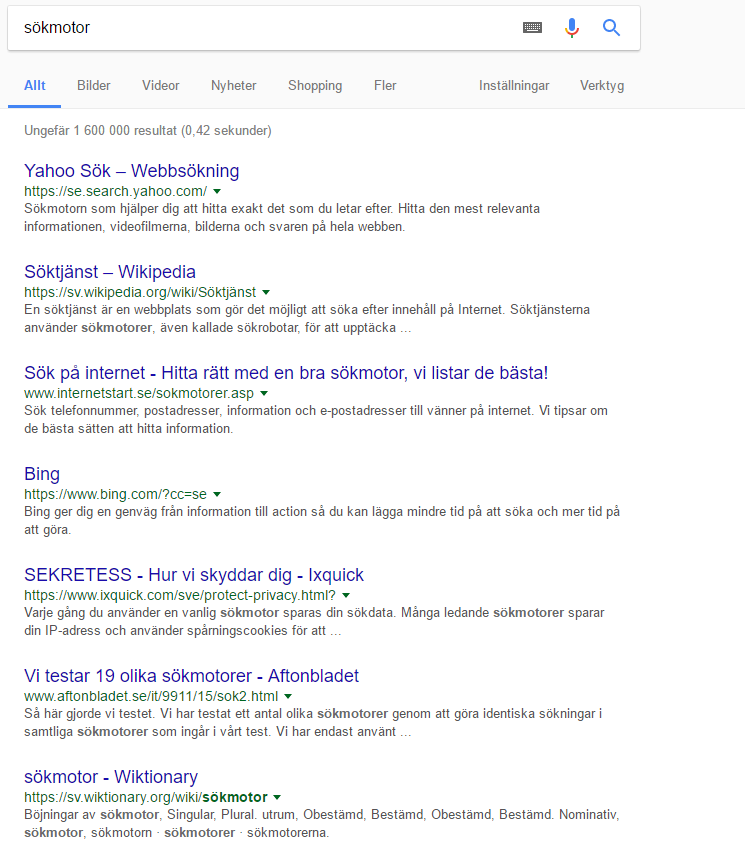Open the Yahoo Sök – Webbsökning result

coord(132,171)
